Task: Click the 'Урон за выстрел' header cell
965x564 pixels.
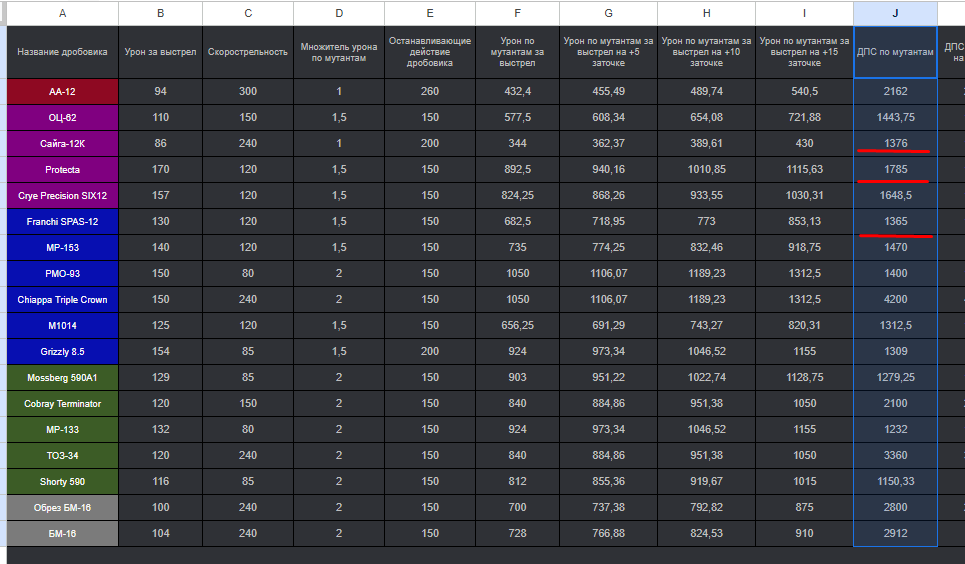Action: click(x=160, y=52)
